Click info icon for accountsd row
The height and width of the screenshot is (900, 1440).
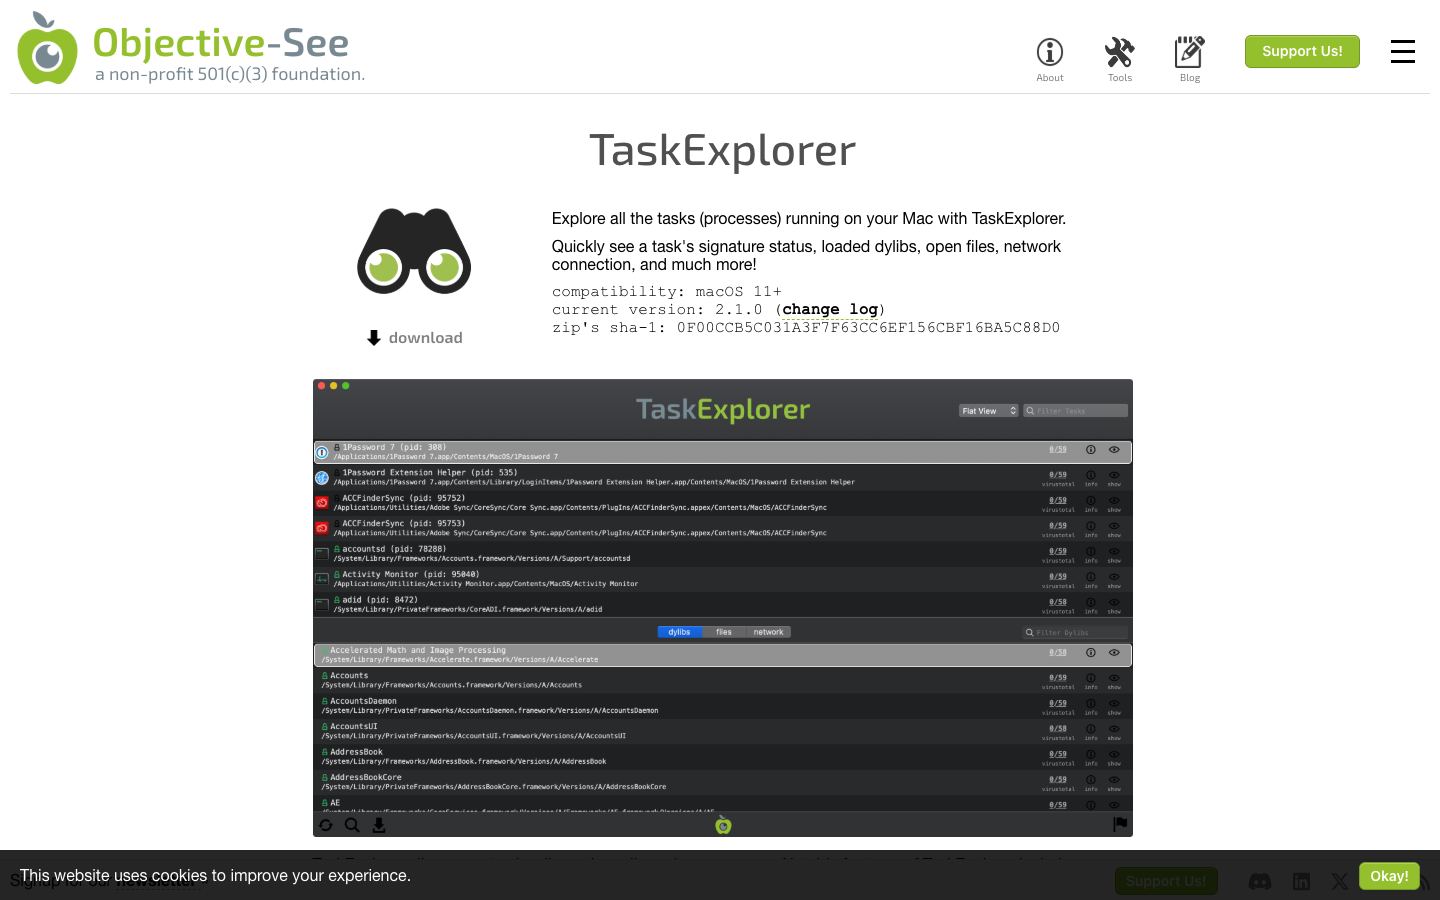pos(1091,551)
